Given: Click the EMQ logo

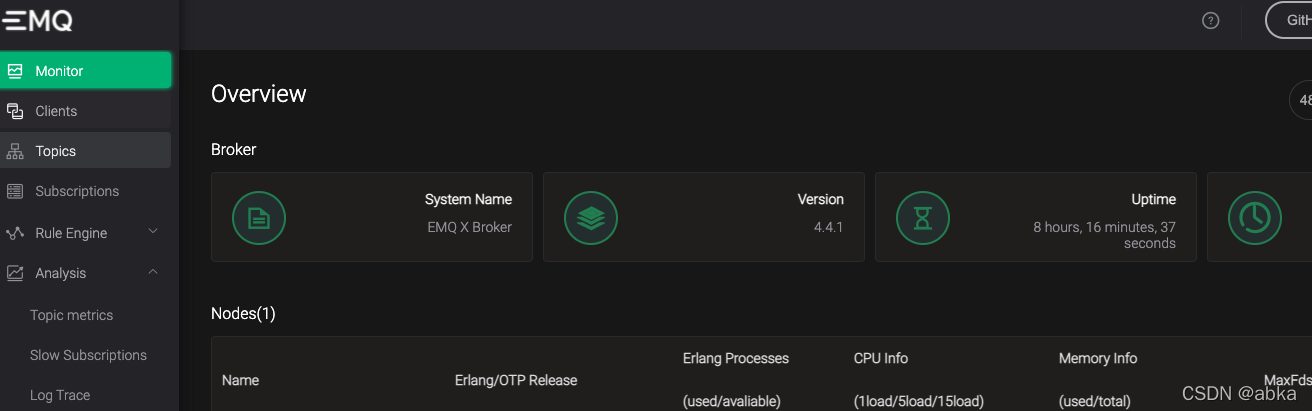Looking at the screenshot, I should tap(37, 20).
